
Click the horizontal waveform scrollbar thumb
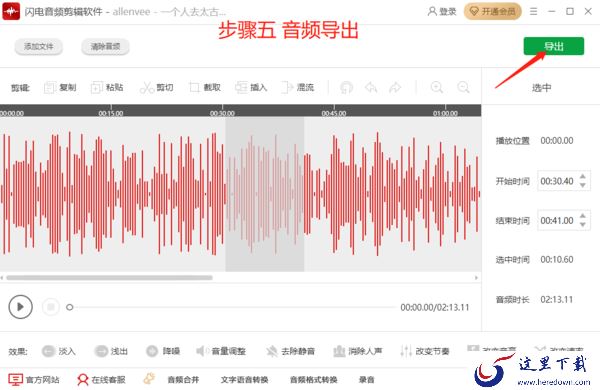pos(109,277)
